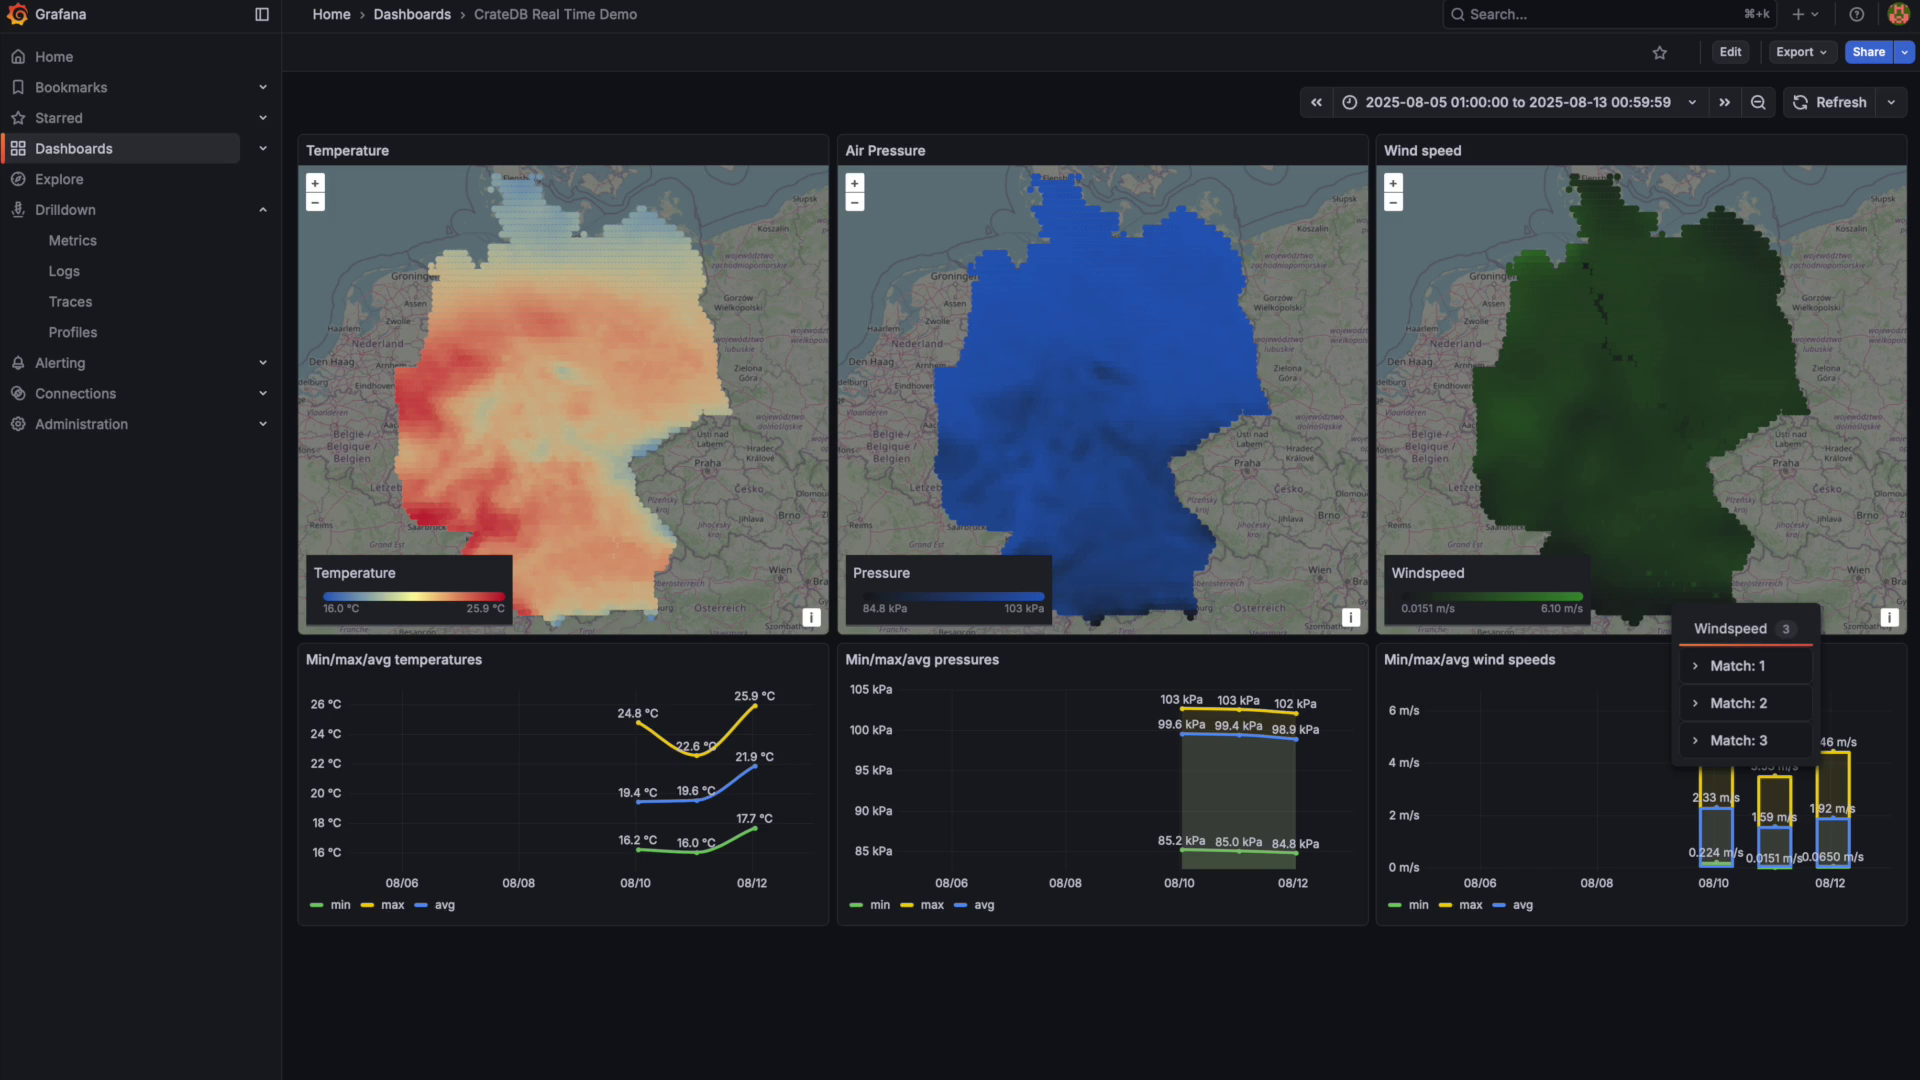Zoom out the time range
Image resolution: width=1920 pixels, height=1080 pixels.
point(1758,102)
